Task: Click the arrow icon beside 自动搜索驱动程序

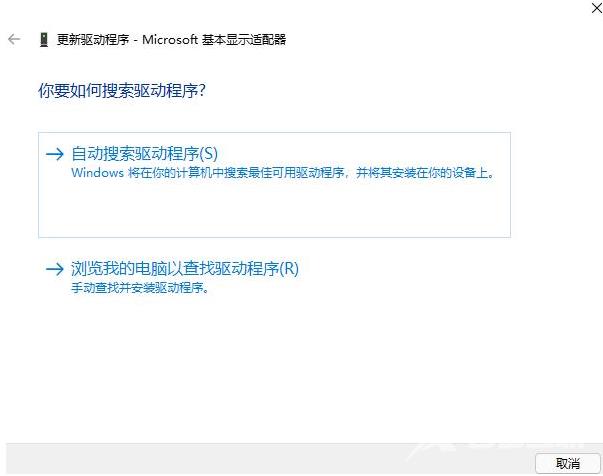Action: pyautogui.click(x=55, y=154)
